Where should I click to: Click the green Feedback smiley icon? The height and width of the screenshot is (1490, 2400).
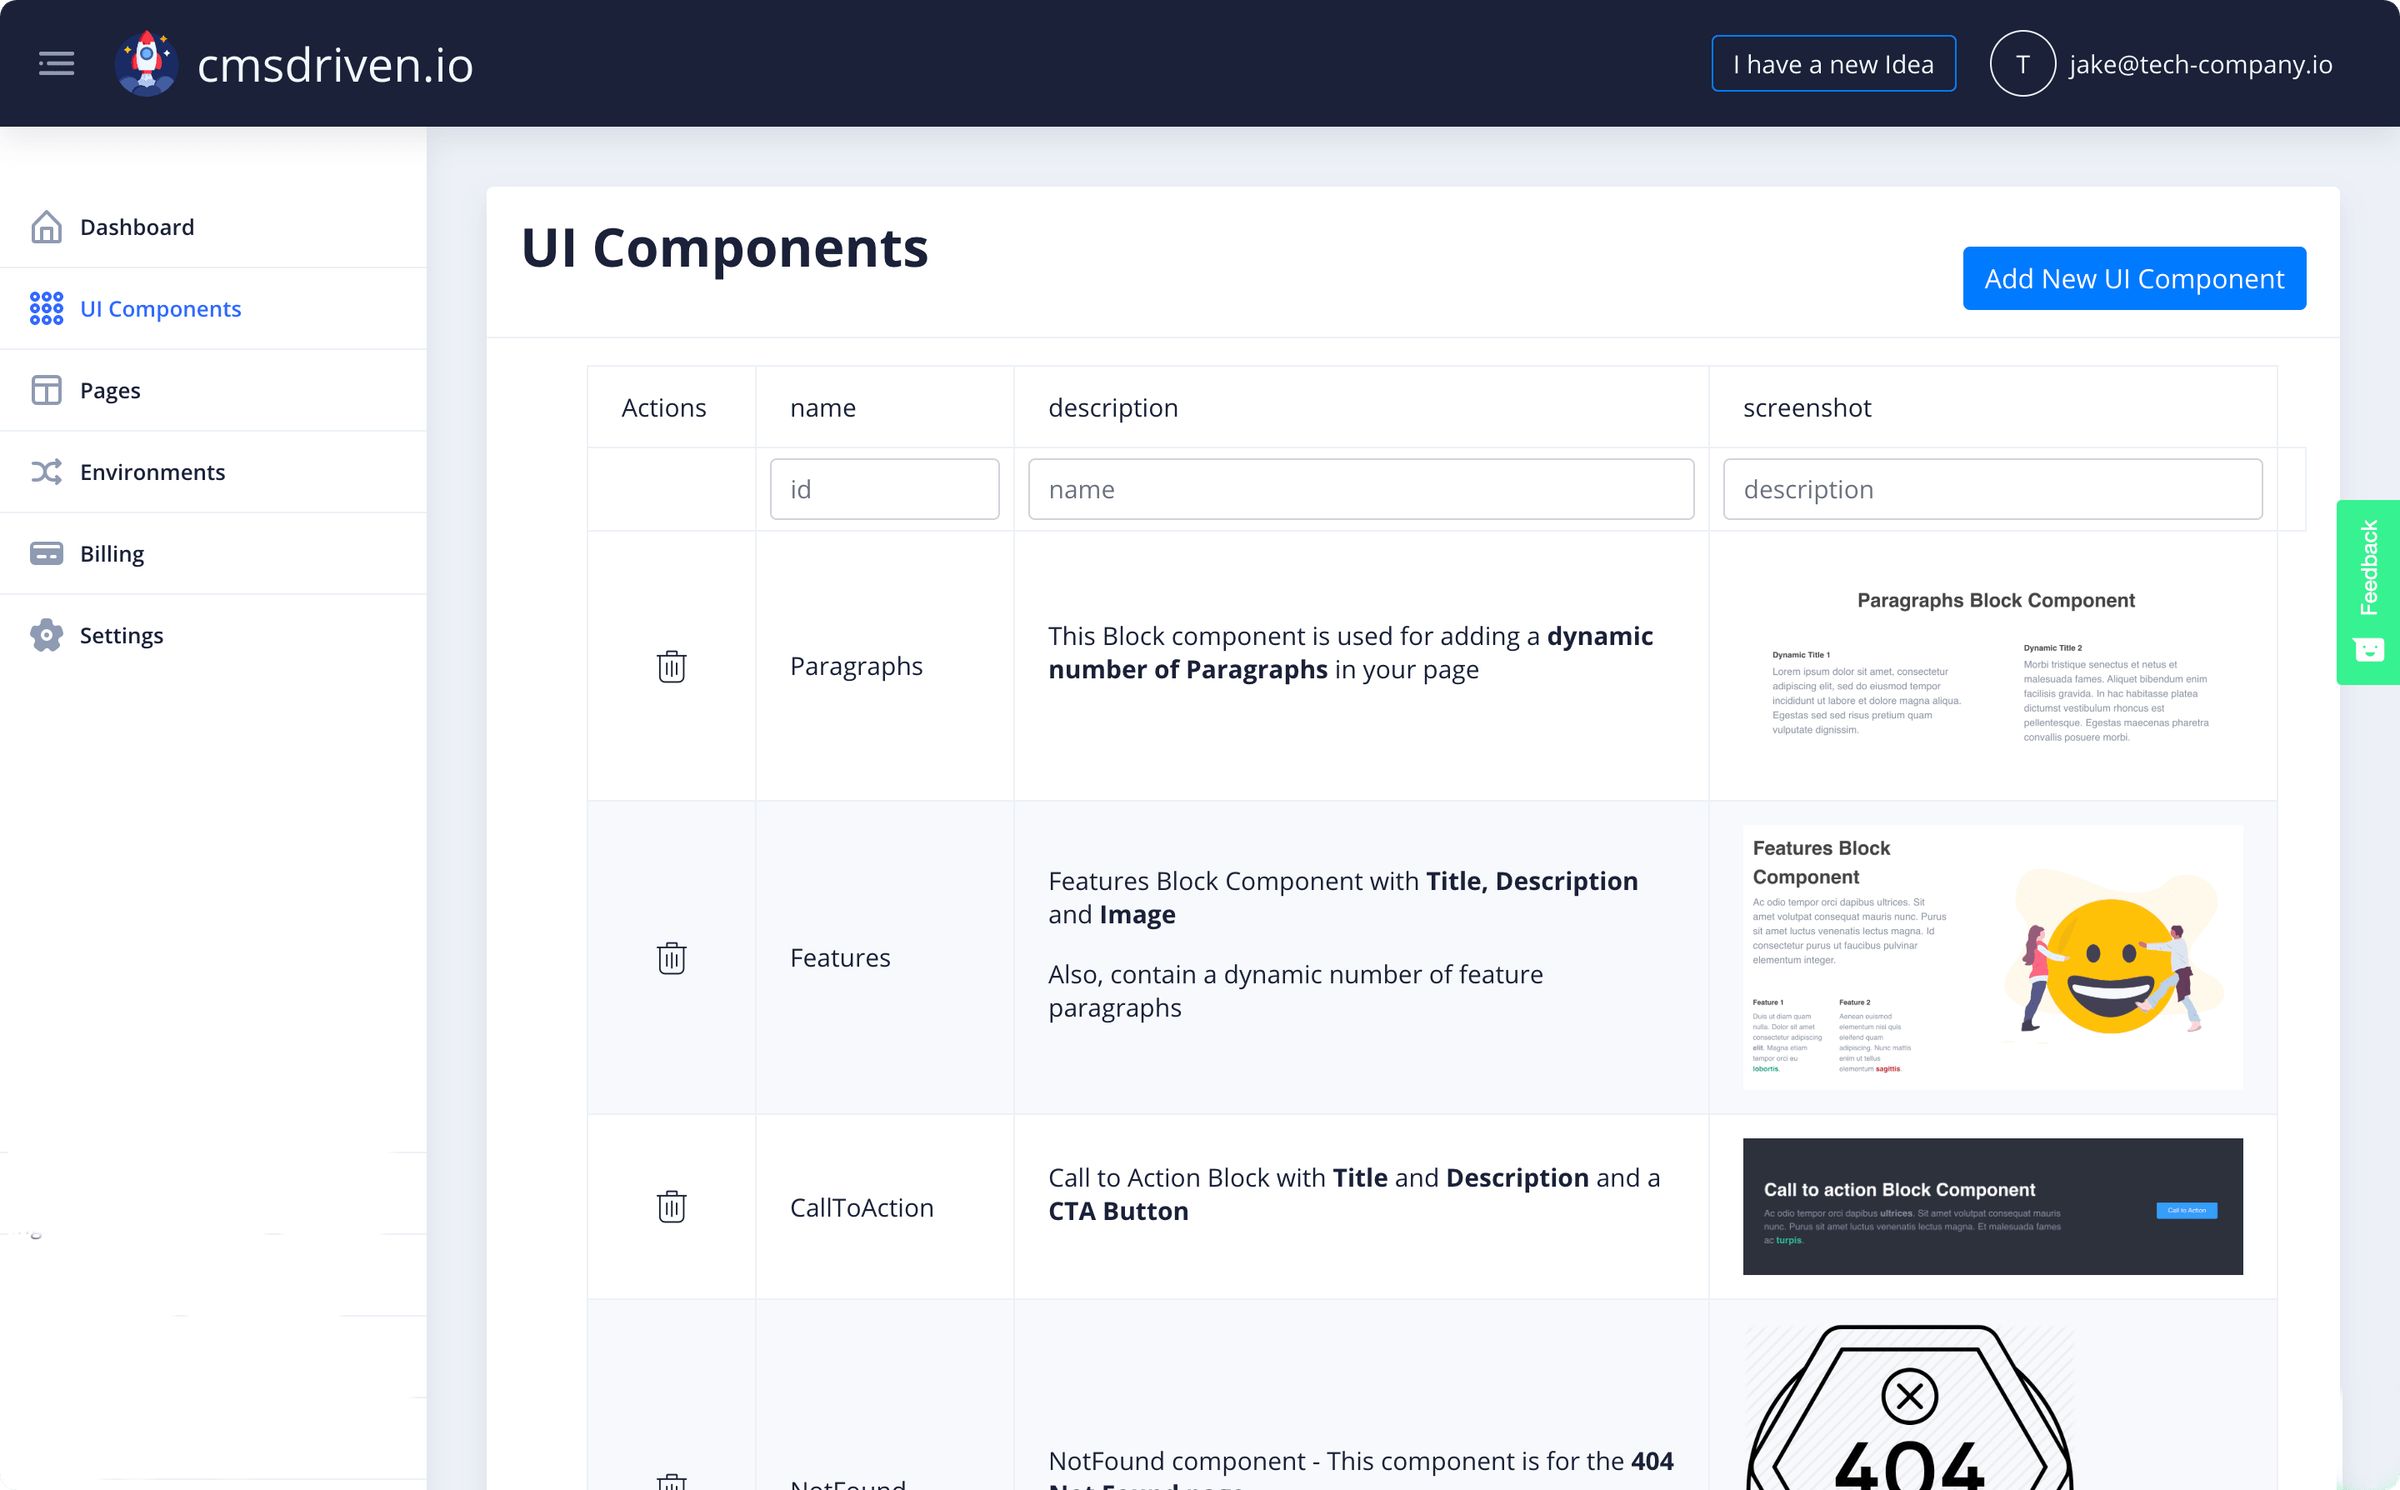tap(2368, 648)
